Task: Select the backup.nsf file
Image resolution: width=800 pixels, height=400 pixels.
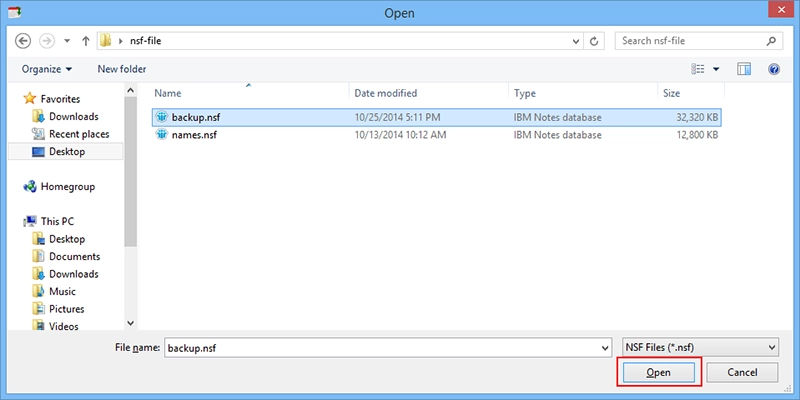Action: click(x=437, y=117)
